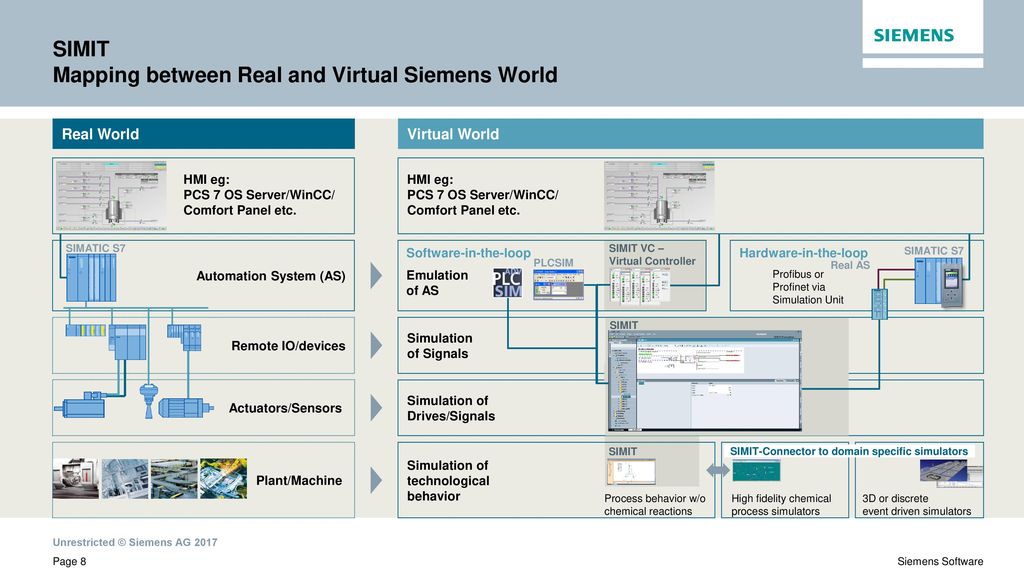Screen dimensions: 1024x576
Task: Click the Unrestricted © Siemens AG 2017 footer
Action: (x=135, y=542)
